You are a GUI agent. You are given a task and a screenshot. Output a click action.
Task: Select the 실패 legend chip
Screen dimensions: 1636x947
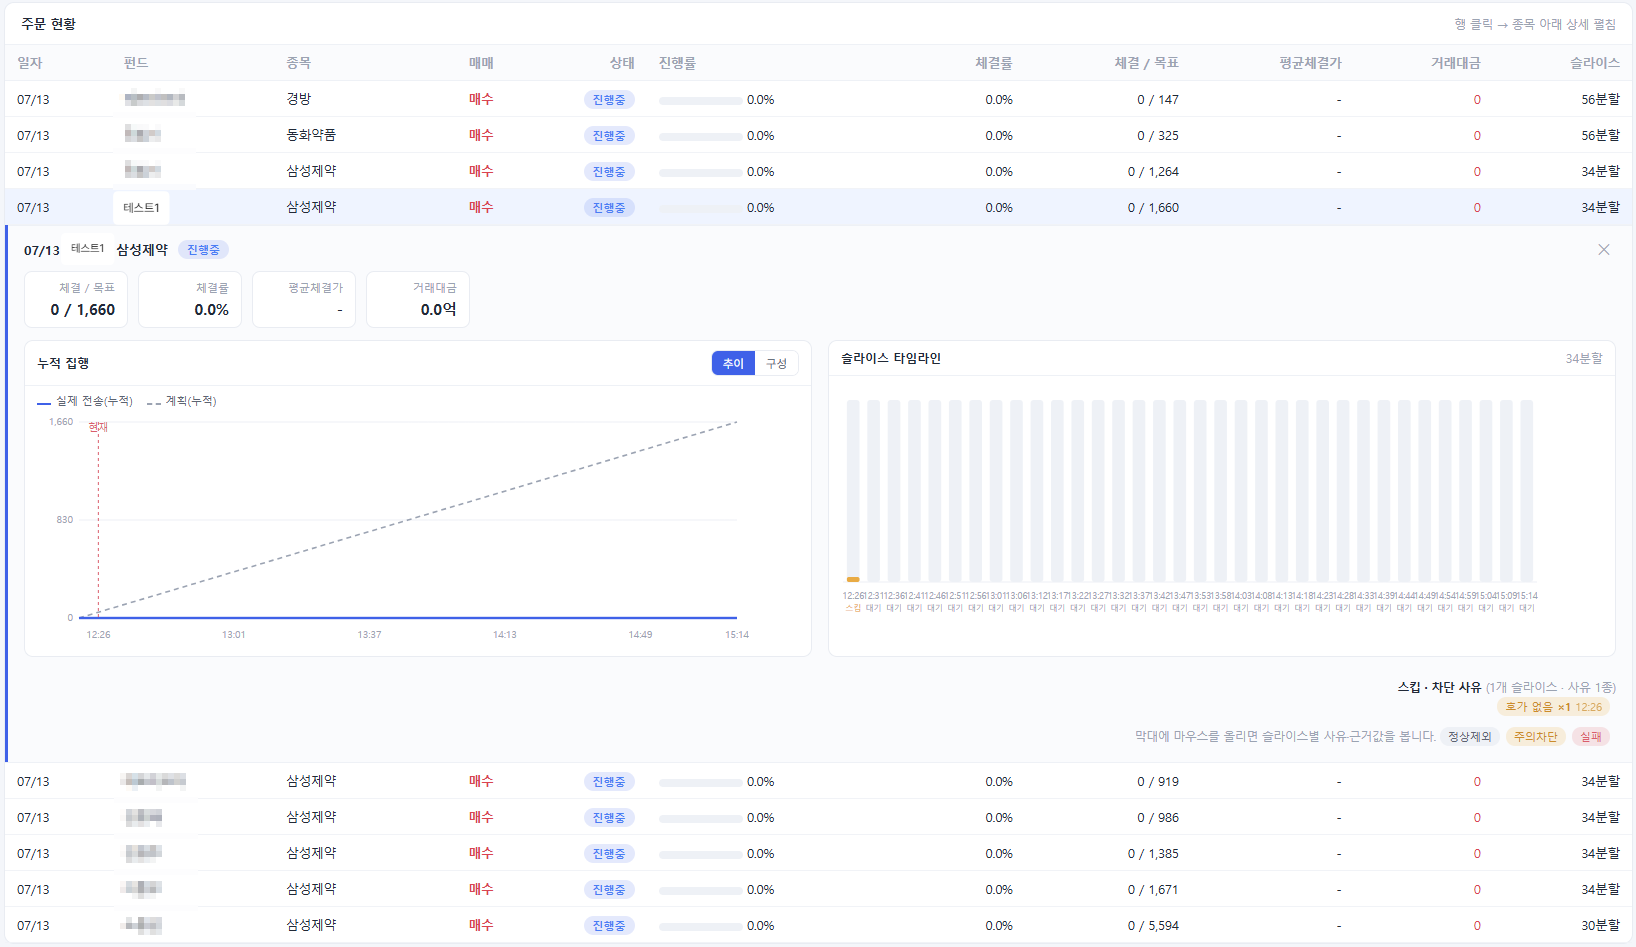(x=1591, y=737)
